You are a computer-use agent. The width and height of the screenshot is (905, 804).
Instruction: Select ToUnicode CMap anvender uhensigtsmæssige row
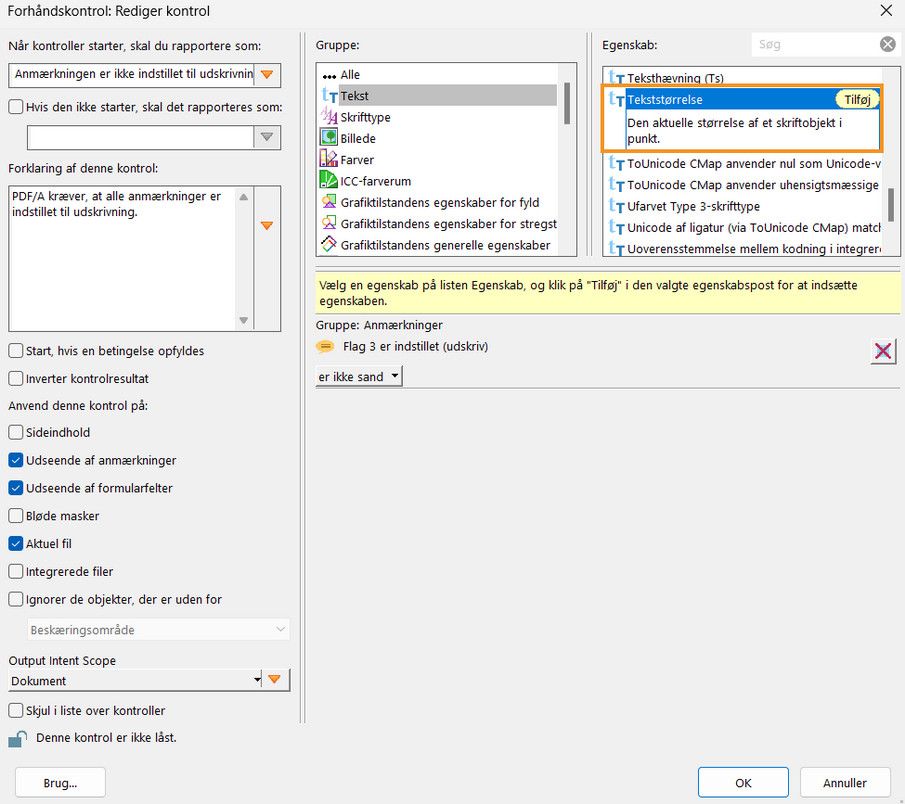point(753,185)
